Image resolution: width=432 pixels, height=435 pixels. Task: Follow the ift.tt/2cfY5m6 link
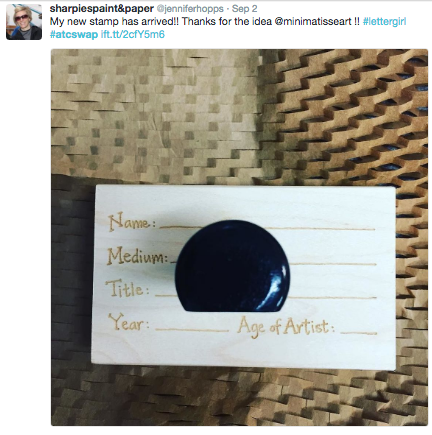coord(133,34)
